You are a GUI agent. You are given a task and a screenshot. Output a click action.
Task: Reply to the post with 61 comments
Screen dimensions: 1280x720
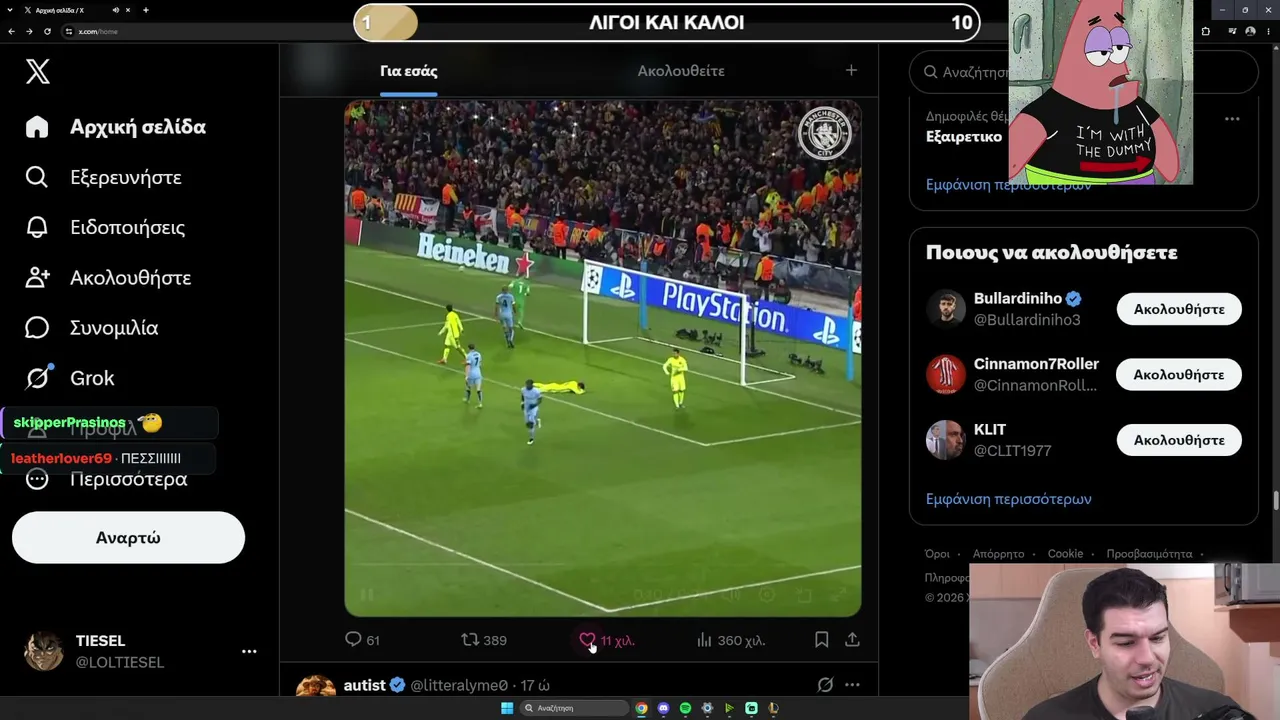362,640
